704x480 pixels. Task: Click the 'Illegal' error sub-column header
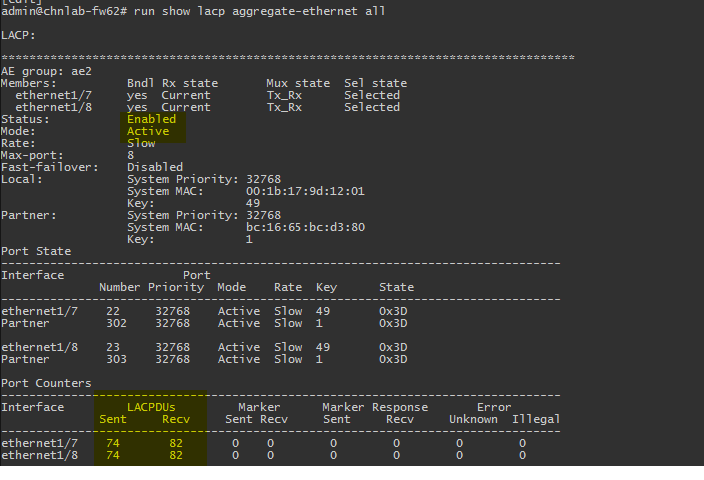pos(535,419)
